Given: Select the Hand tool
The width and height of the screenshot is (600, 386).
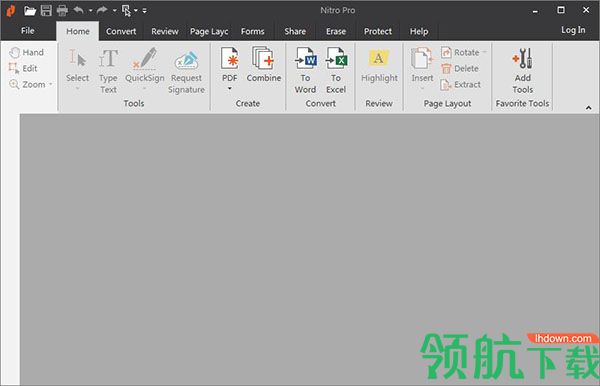Looking at the screenshot, I should (x=26, y=52).
